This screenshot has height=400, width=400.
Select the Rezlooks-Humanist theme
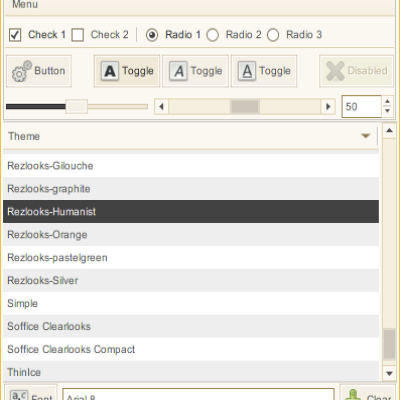coord(191,212)
